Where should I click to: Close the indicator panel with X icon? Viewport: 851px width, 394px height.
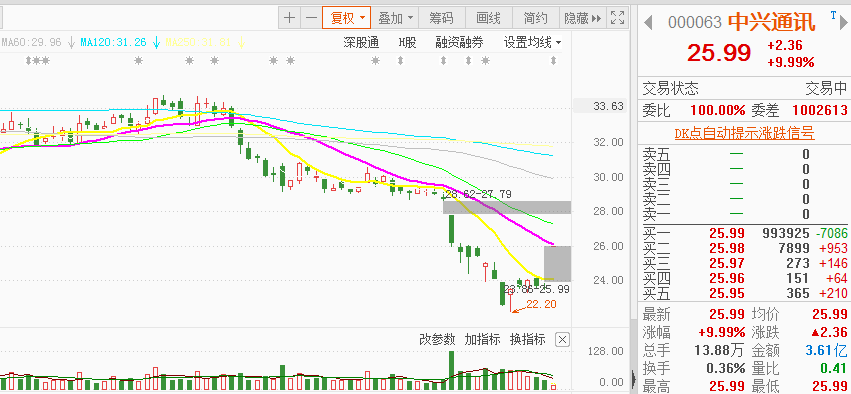tap(563, 340)
